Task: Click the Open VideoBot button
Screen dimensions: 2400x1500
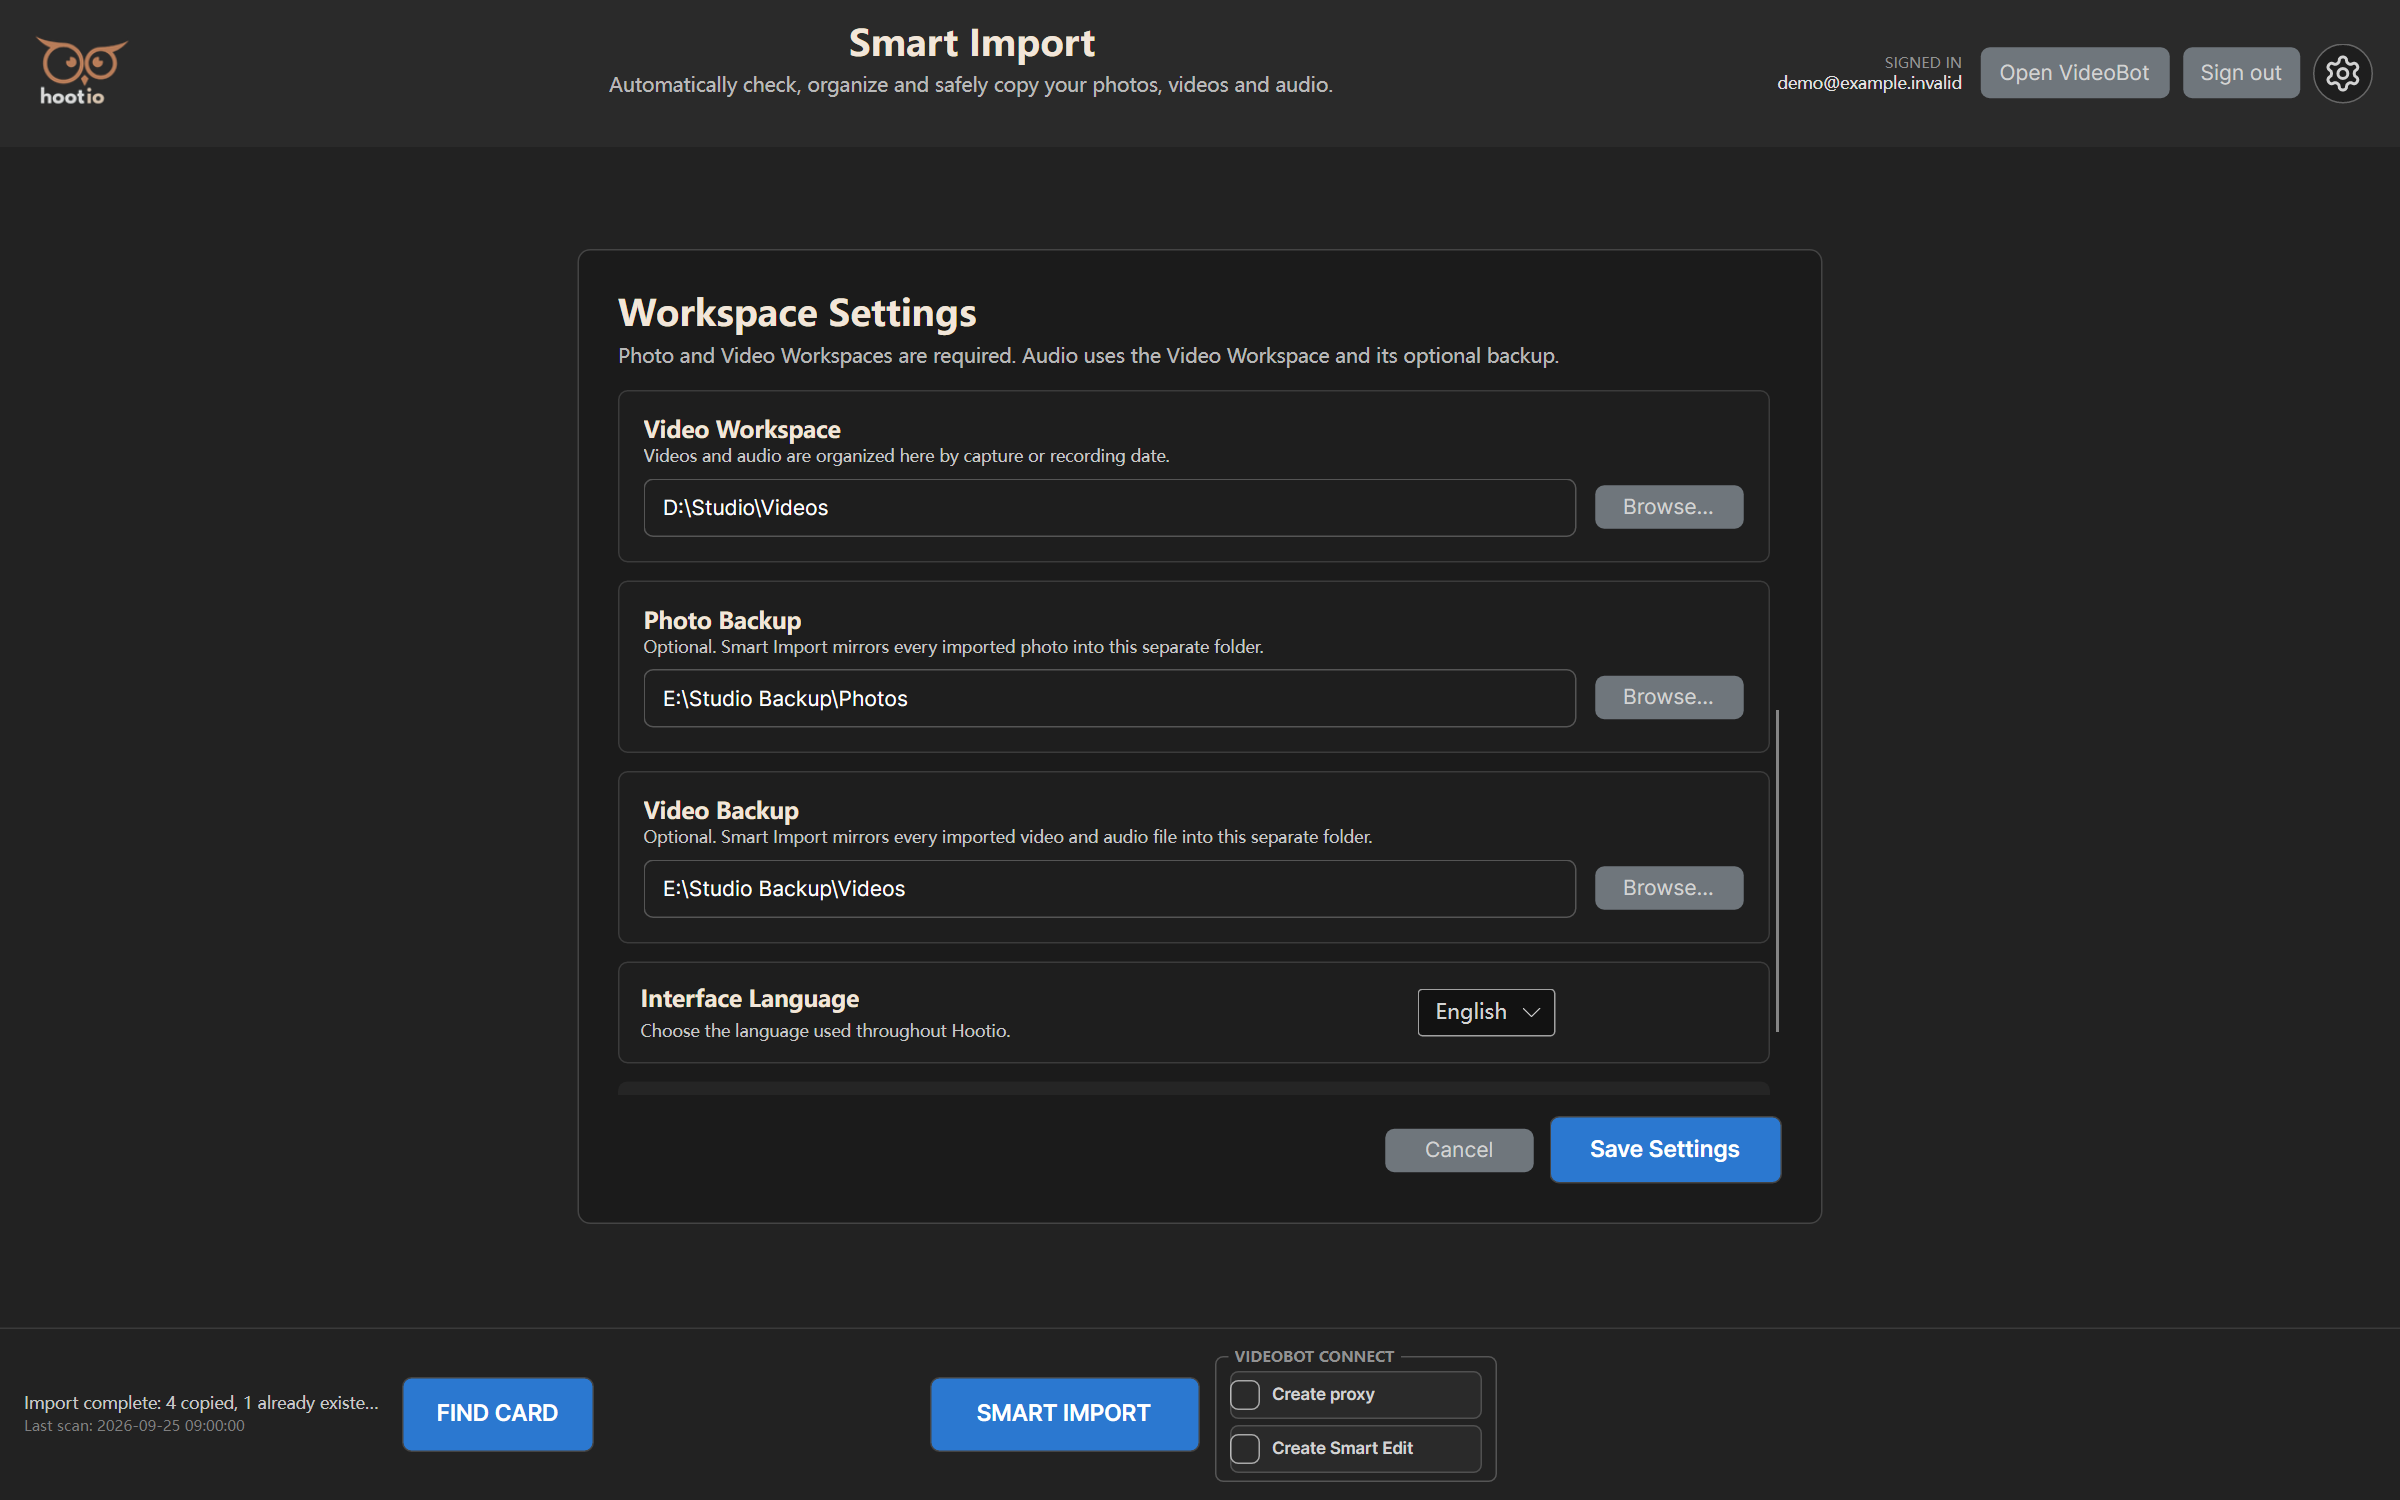Action: click(x=2074, y=73)
